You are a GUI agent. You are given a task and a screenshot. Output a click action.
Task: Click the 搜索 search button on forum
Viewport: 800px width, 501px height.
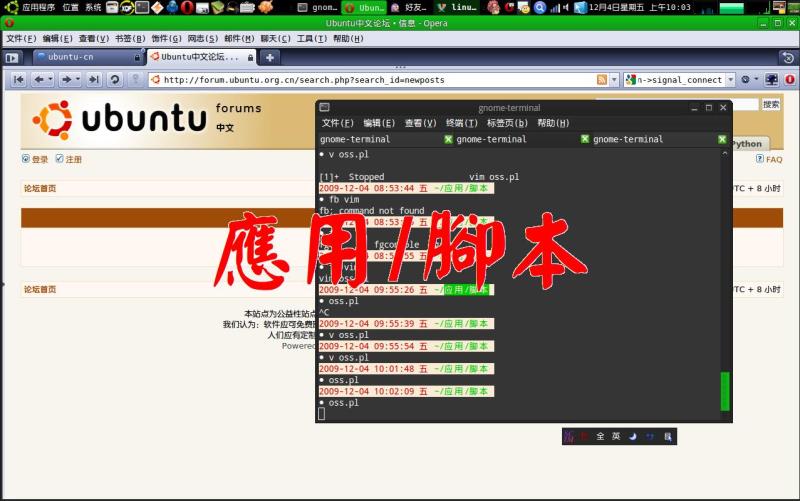[x=771, y=105]
